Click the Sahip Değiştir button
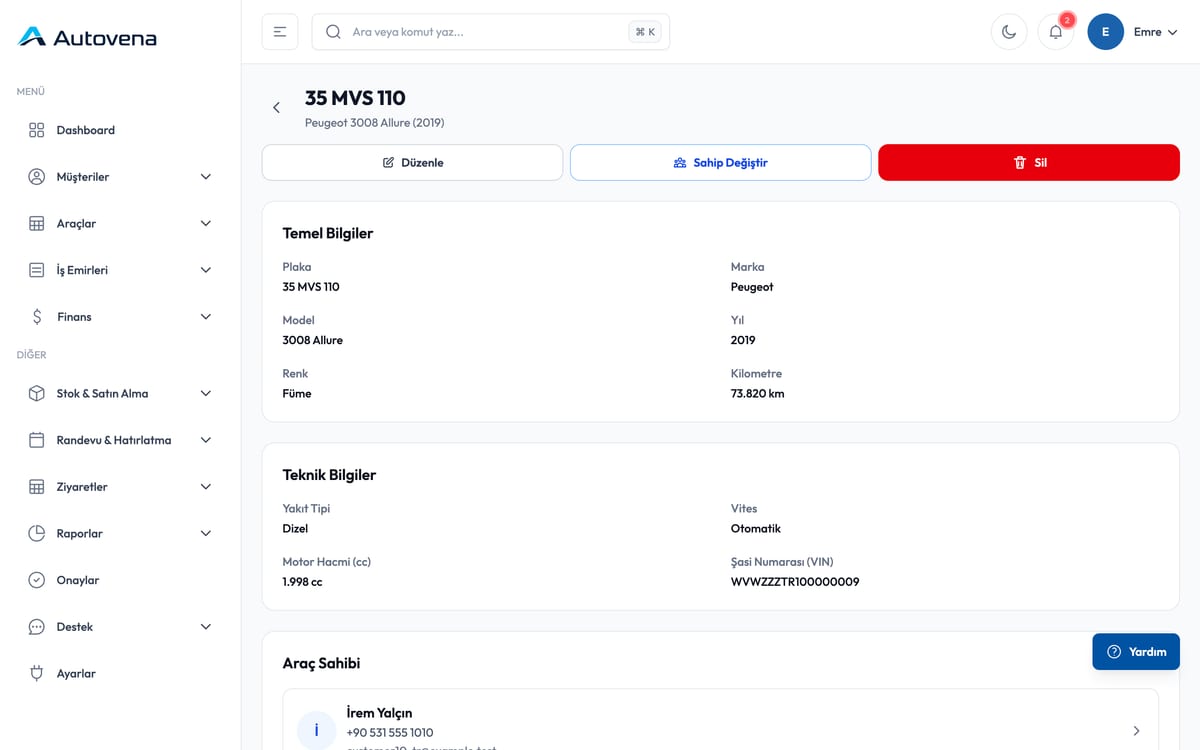This screenshot has width=1200, height=750. coord(720,163)
